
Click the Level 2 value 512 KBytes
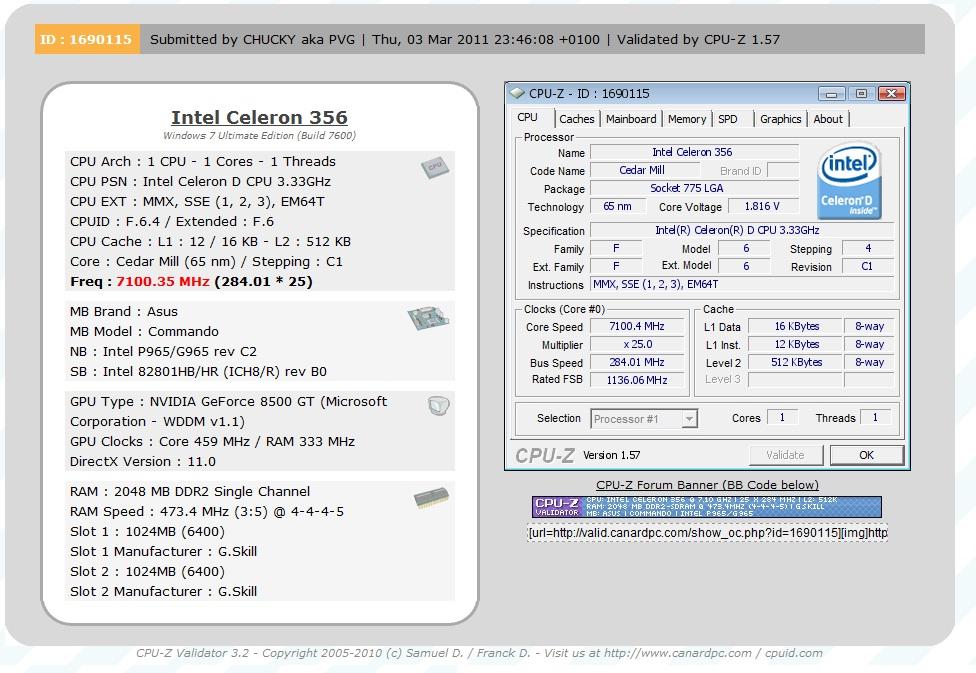(795, 362)
